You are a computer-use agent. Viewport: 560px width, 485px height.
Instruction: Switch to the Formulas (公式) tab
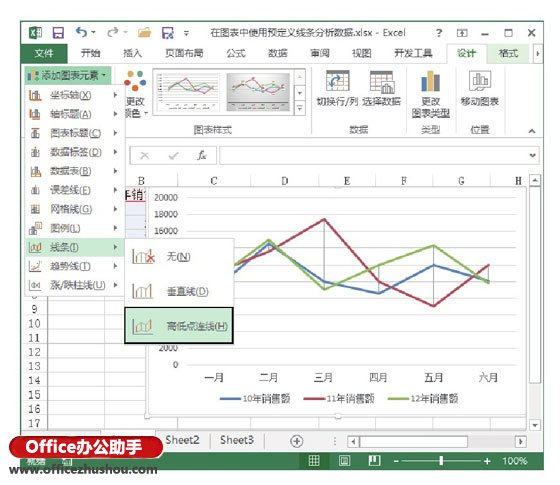point(236,54)
